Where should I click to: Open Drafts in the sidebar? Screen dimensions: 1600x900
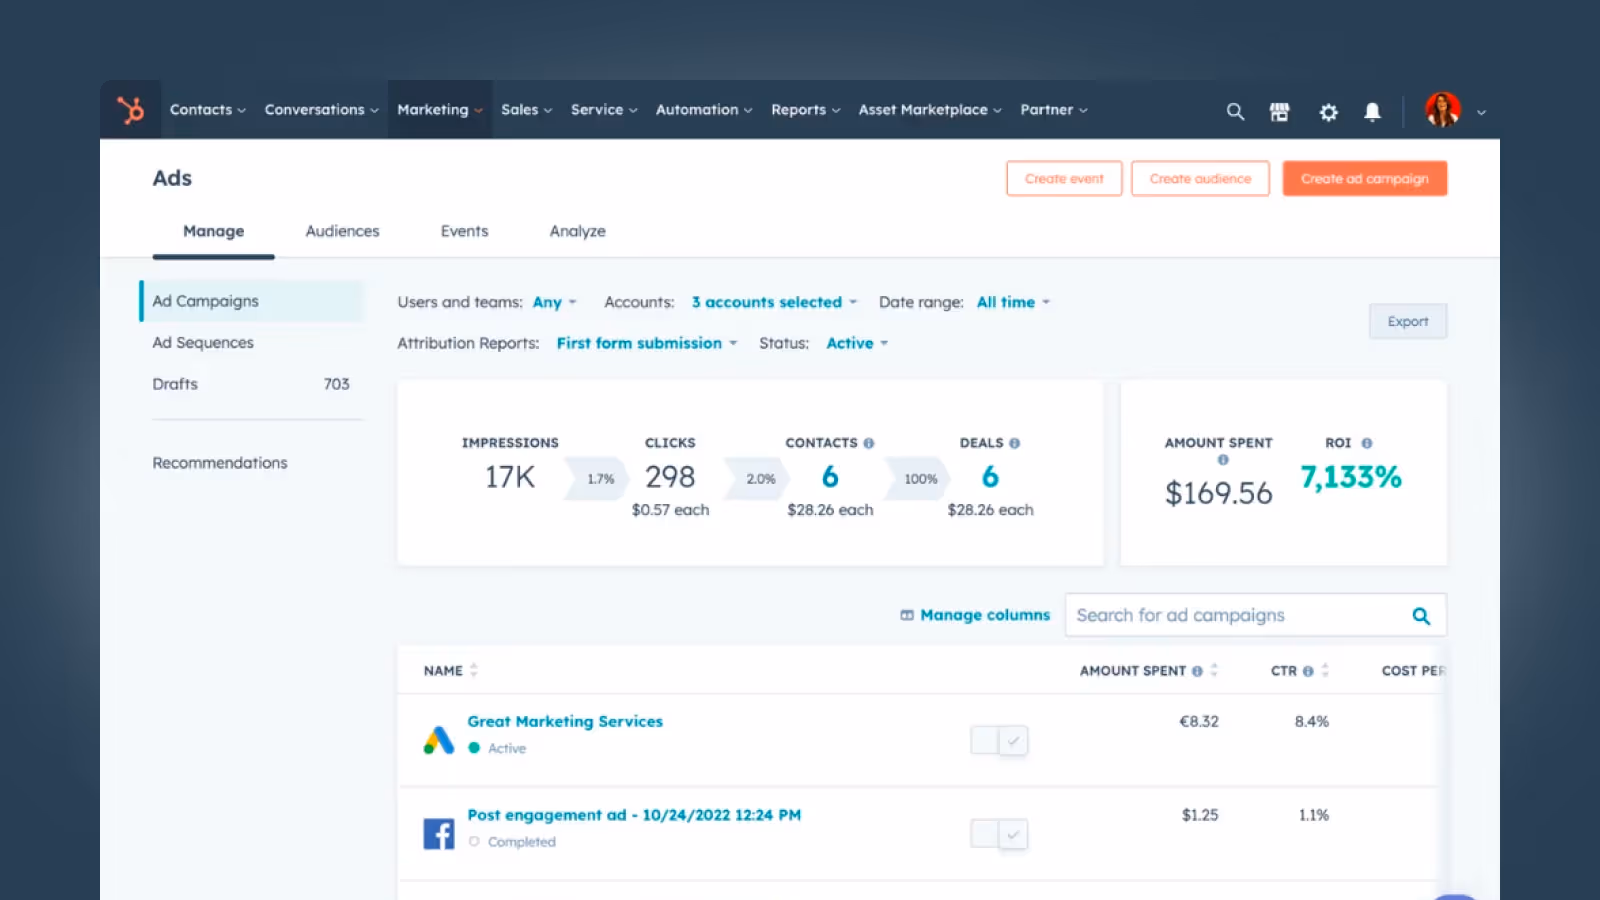[x=251, y=384]
